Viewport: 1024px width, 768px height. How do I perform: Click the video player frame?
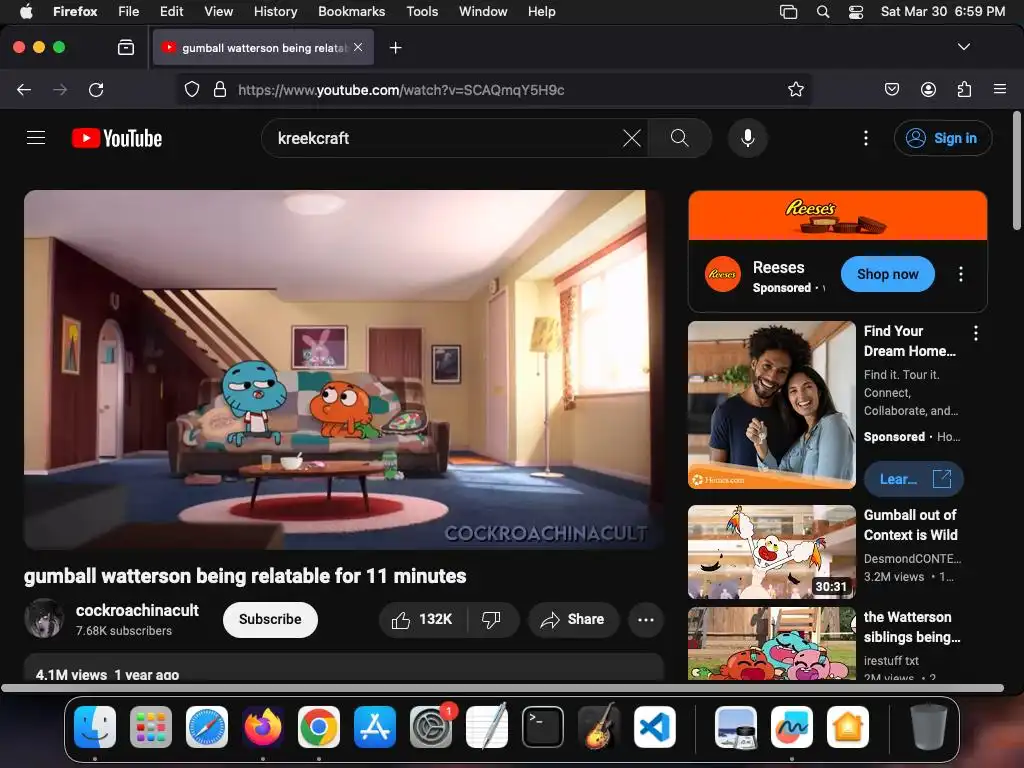(344, 370)
